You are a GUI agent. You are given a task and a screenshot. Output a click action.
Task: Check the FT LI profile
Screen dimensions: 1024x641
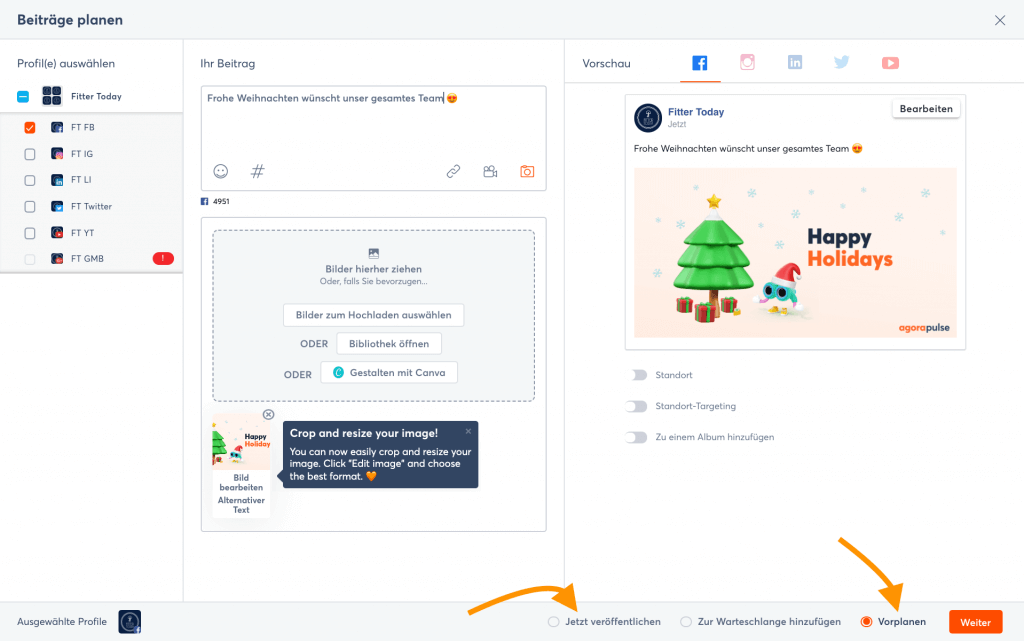(29, 180)
